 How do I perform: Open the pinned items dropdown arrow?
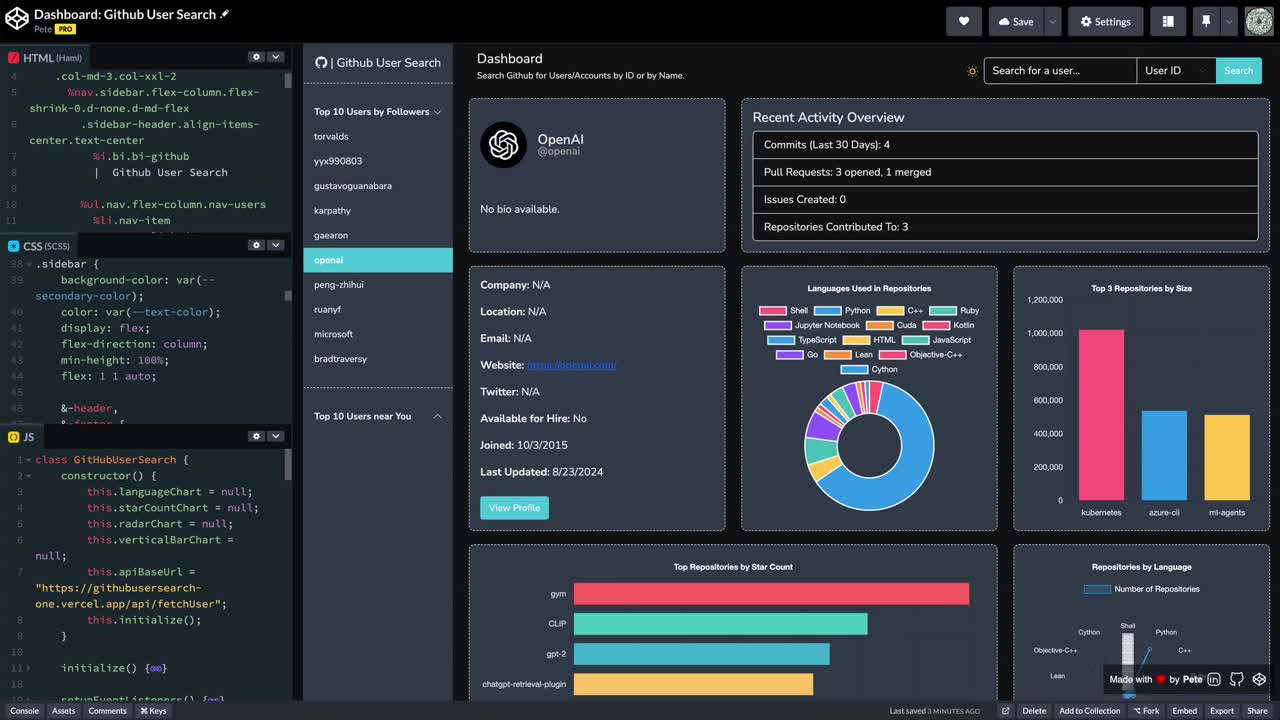[1229, 21]
